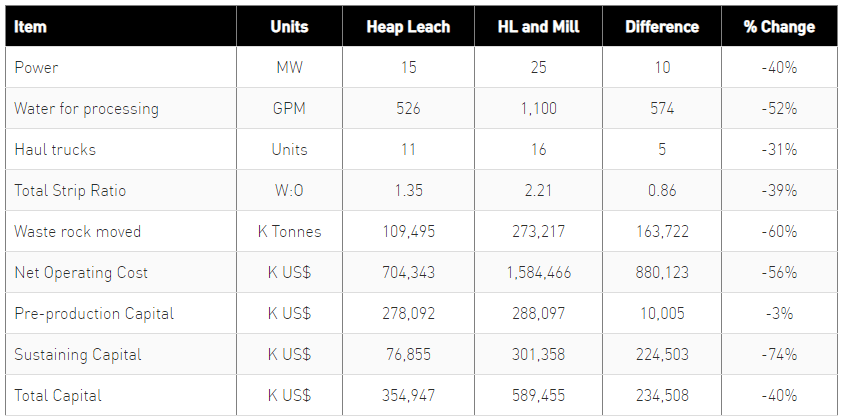This screenshot has width=843, height=420.
Task: Click the GPM units cell
Action: pyautogui.click(x=289, y=109)
